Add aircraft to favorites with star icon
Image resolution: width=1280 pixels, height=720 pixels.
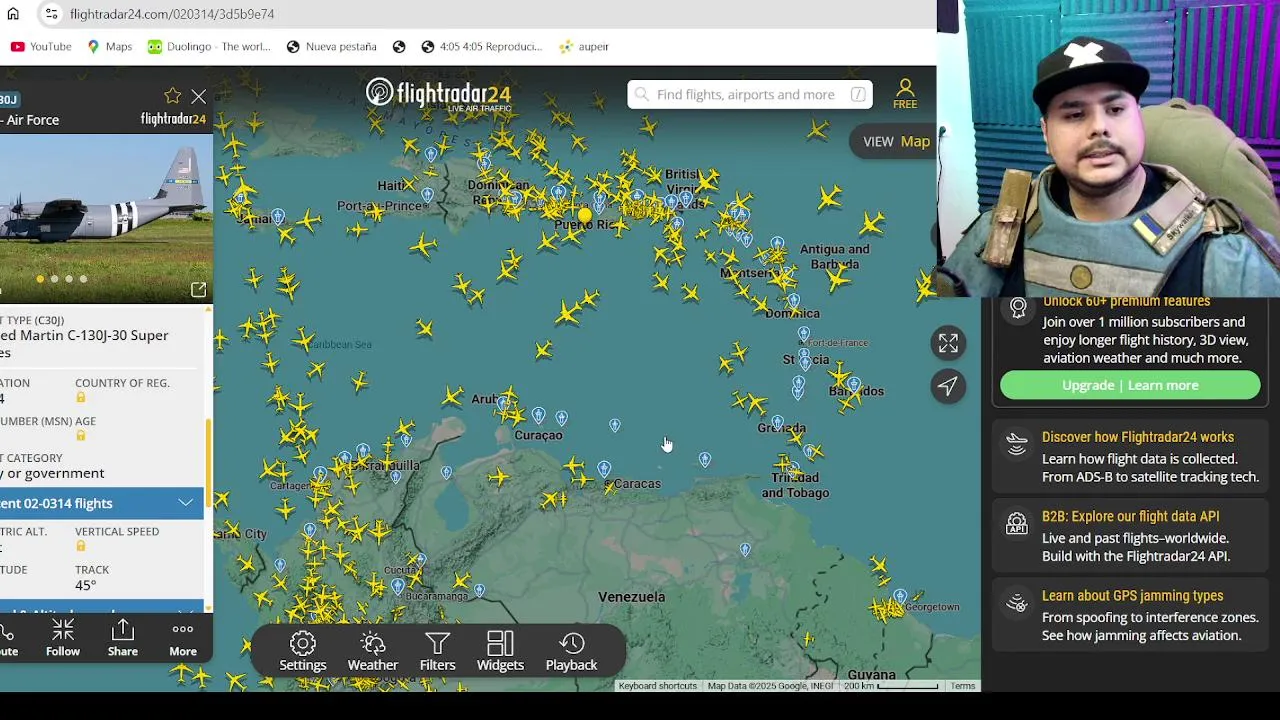tap(172, 96)
